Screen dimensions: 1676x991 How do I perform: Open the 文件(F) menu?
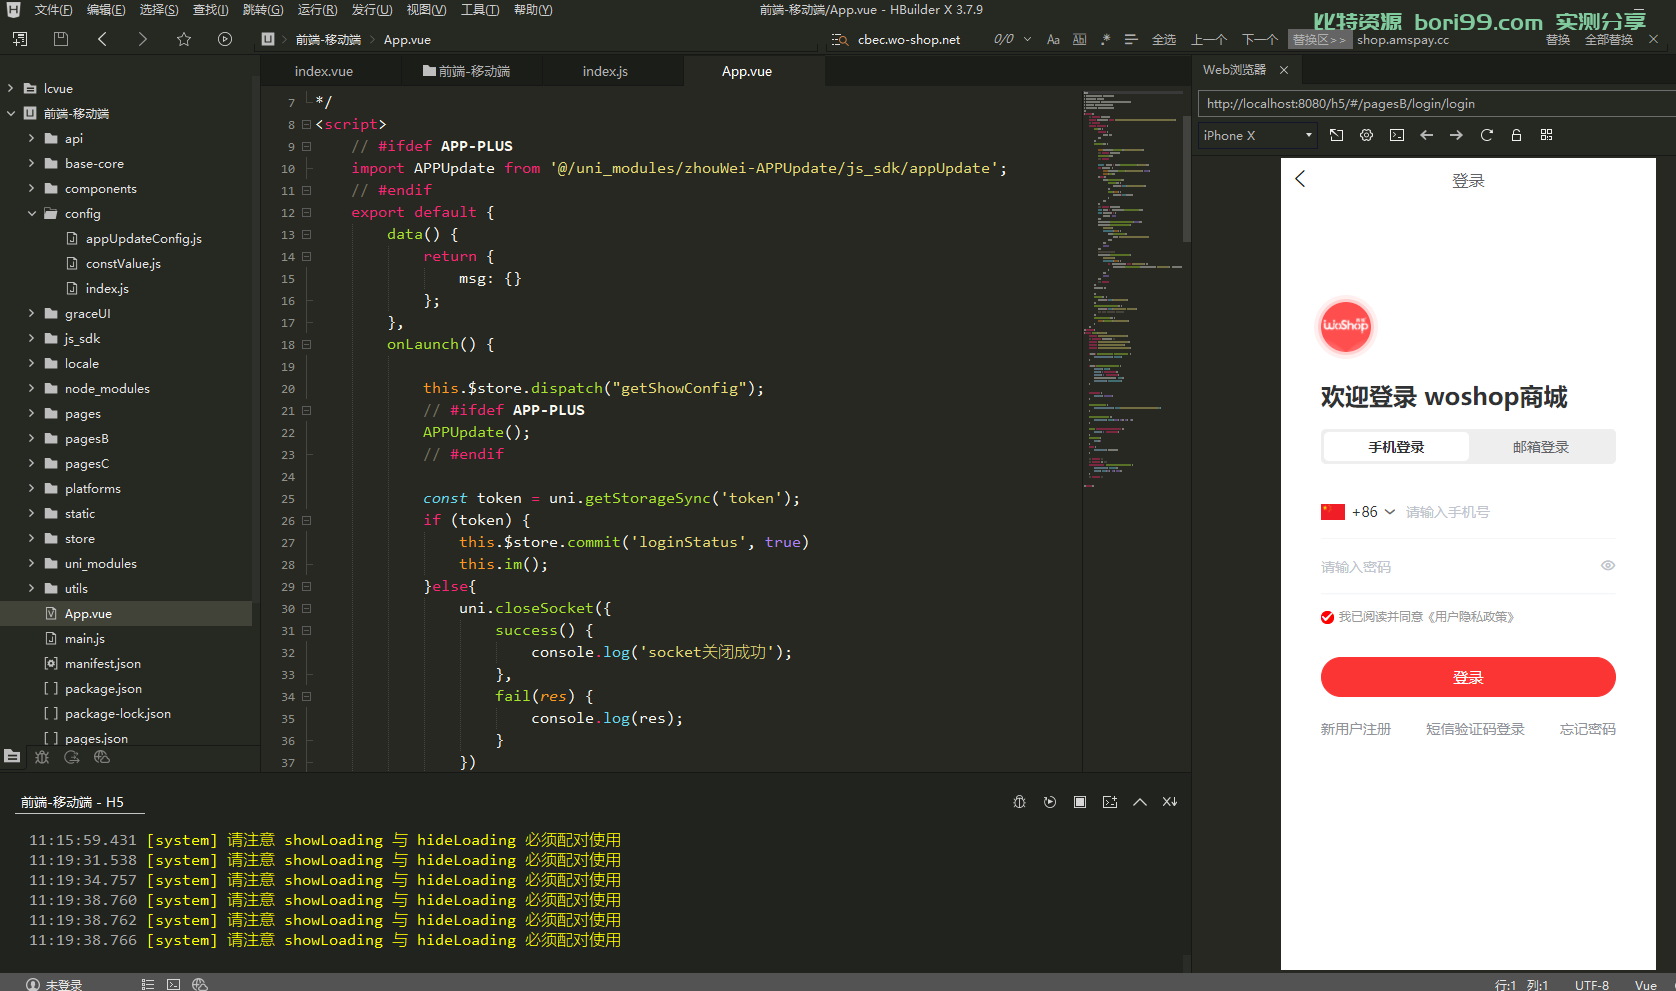(x=53, y=10)
